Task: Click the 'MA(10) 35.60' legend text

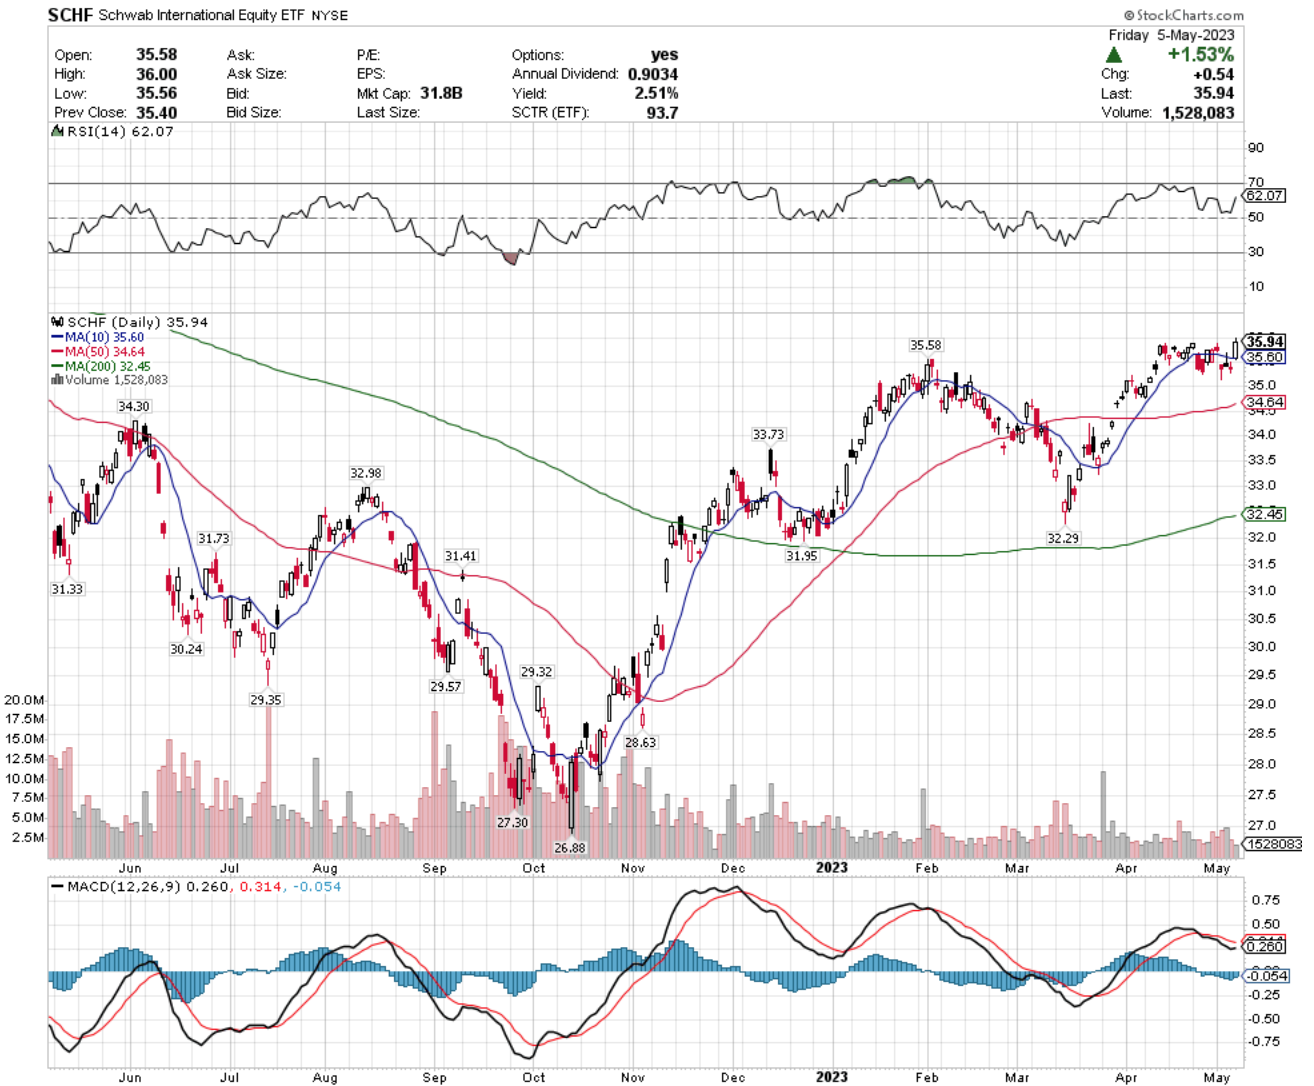Action: click(104, 338)
